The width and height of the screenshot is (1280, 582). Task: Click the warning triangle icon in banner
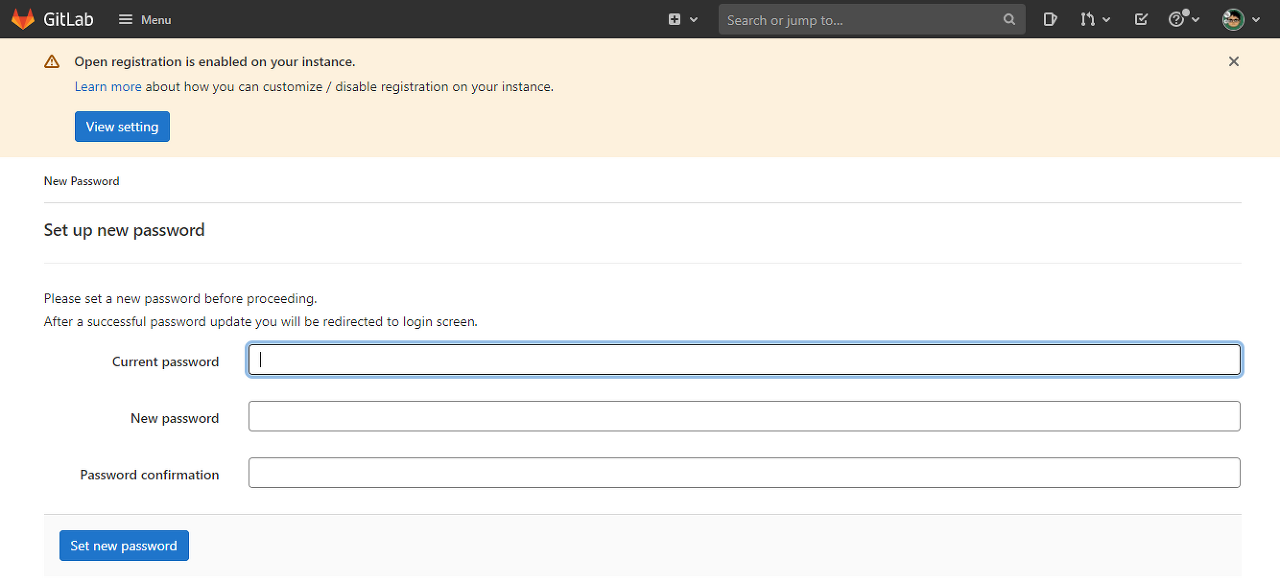pyautogui.click(x=52, y=62)
